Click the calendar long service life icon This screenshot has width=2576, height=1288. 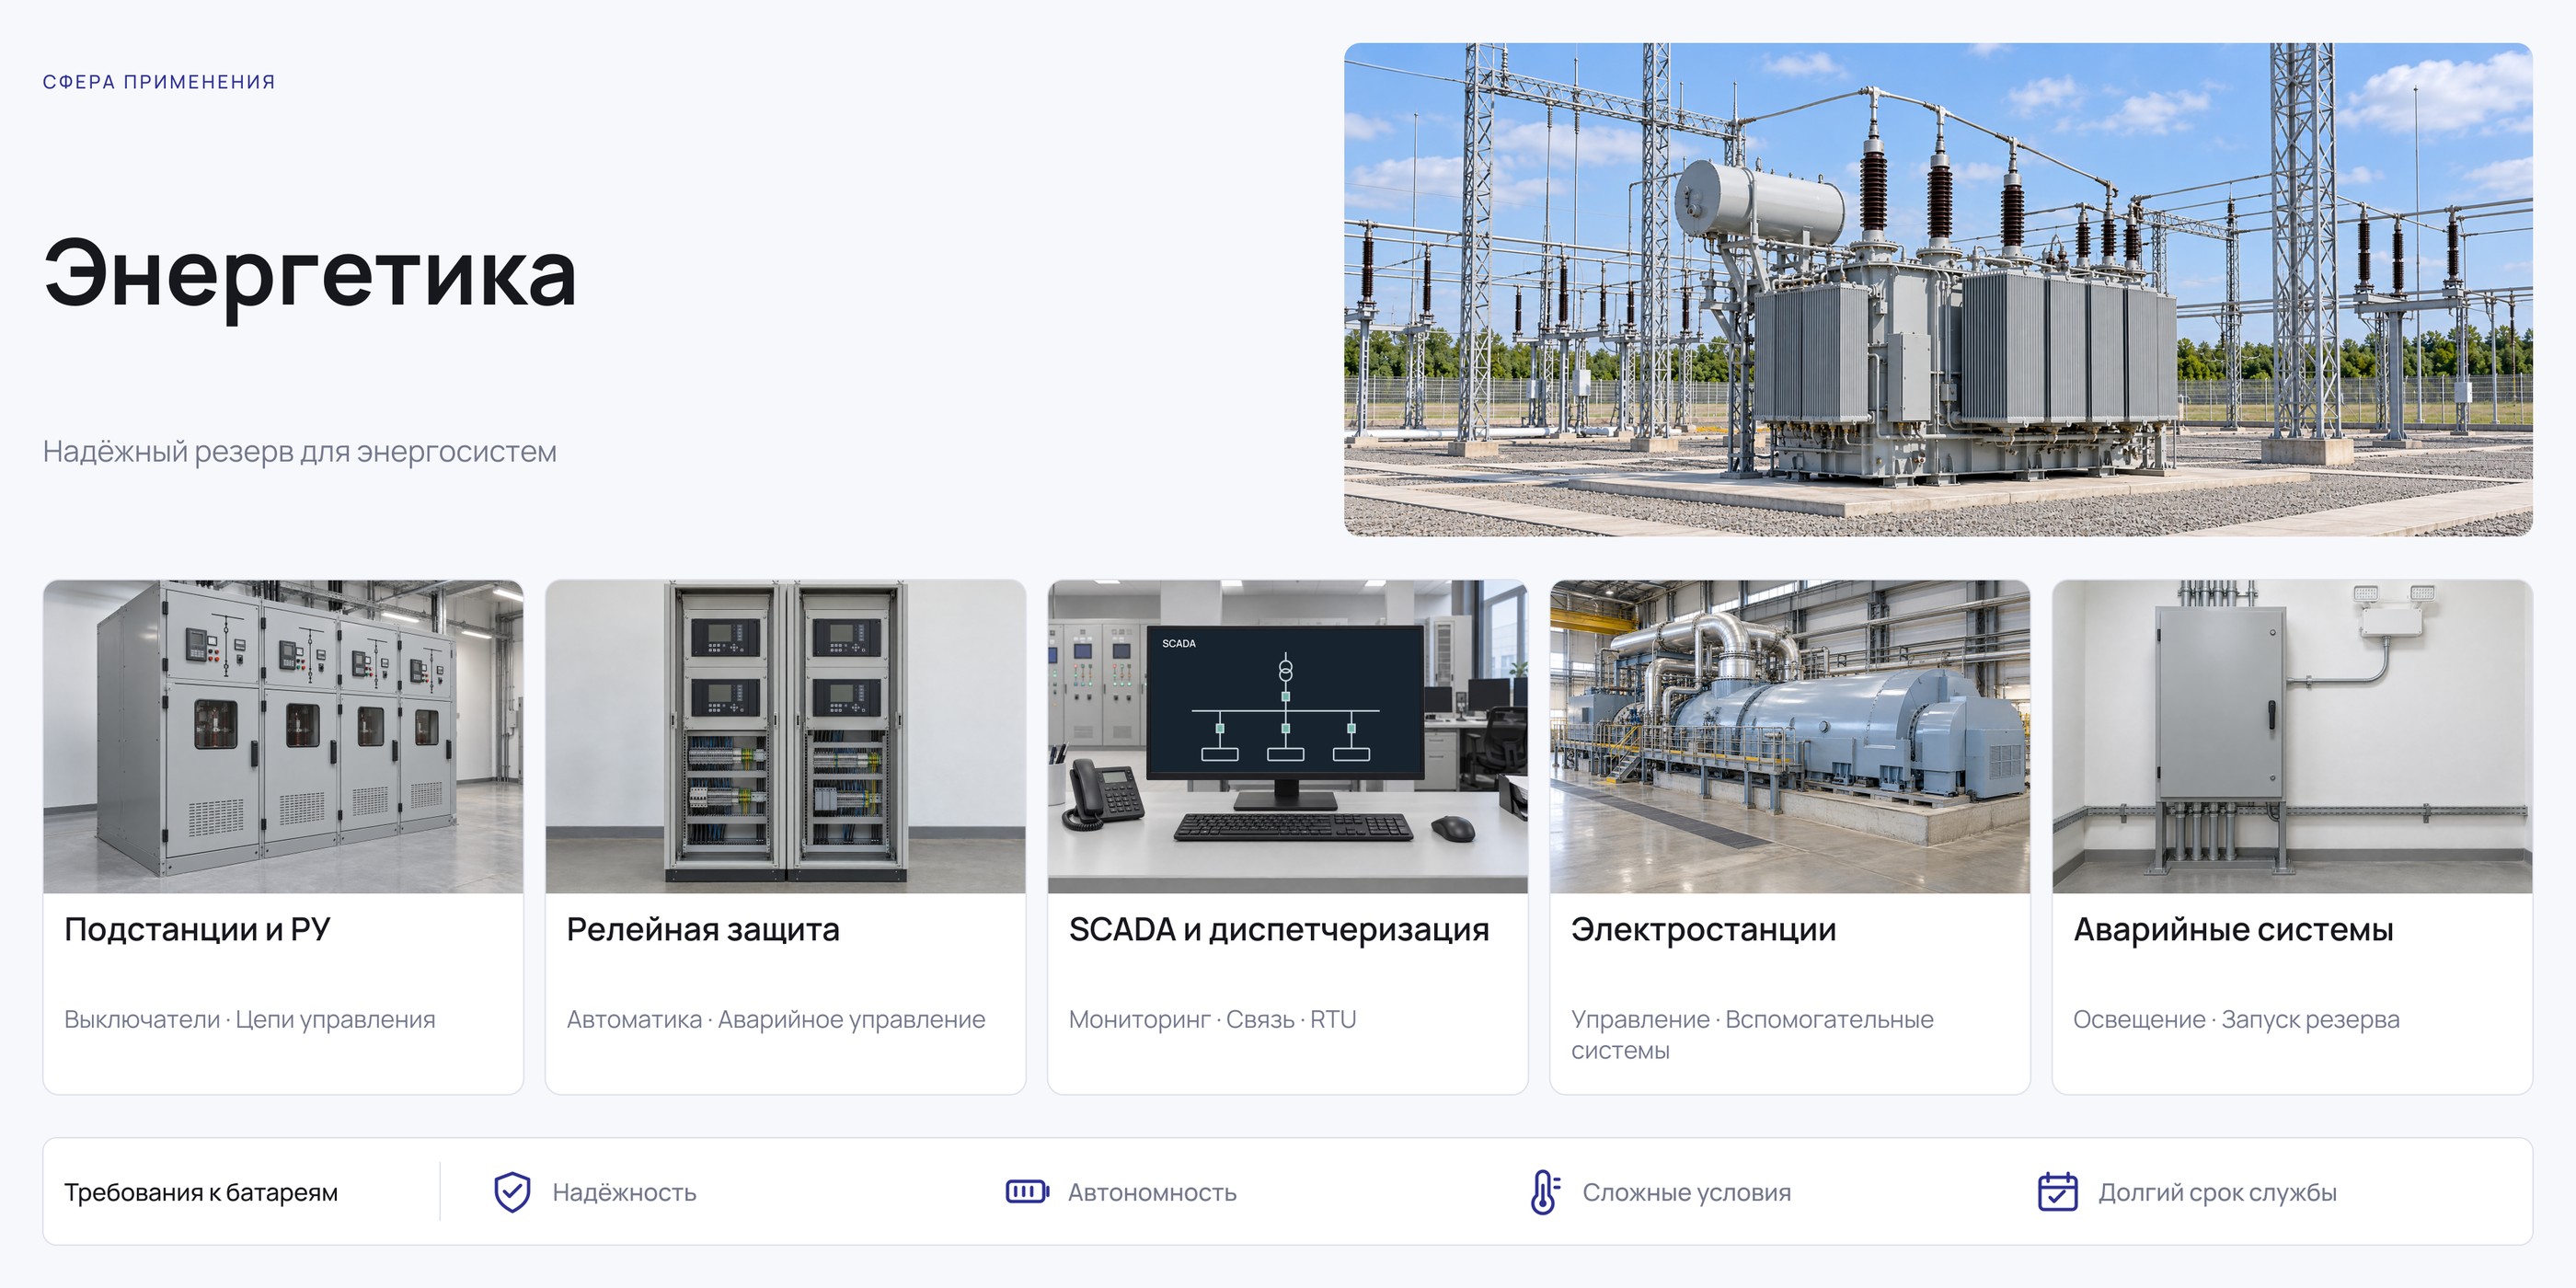coord(2057,1192)
